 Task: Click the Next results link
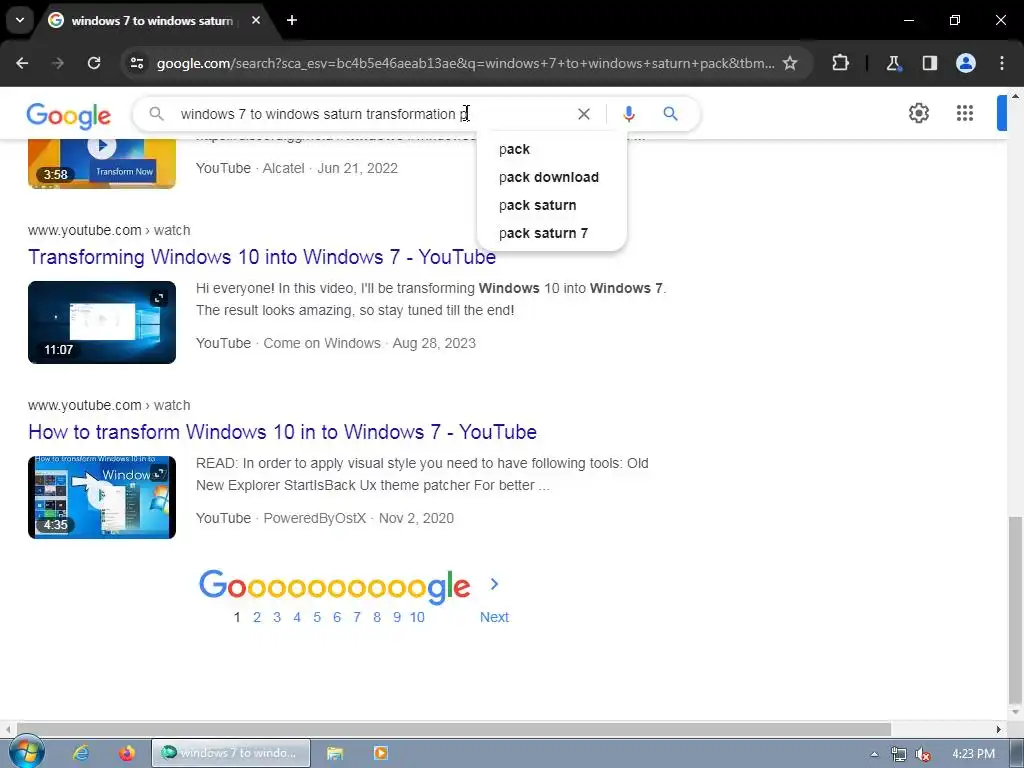[494, 617]
